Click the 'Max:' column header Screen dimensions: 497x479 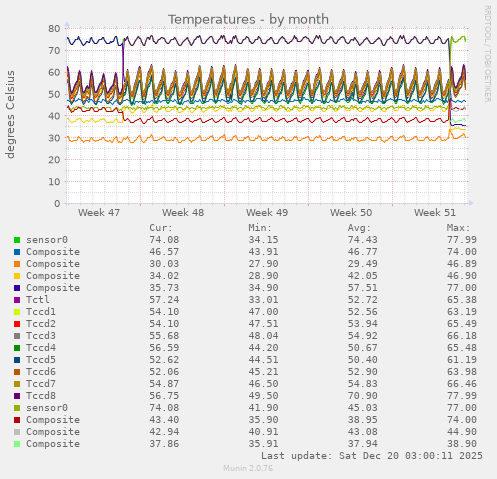tap(458, 228)
